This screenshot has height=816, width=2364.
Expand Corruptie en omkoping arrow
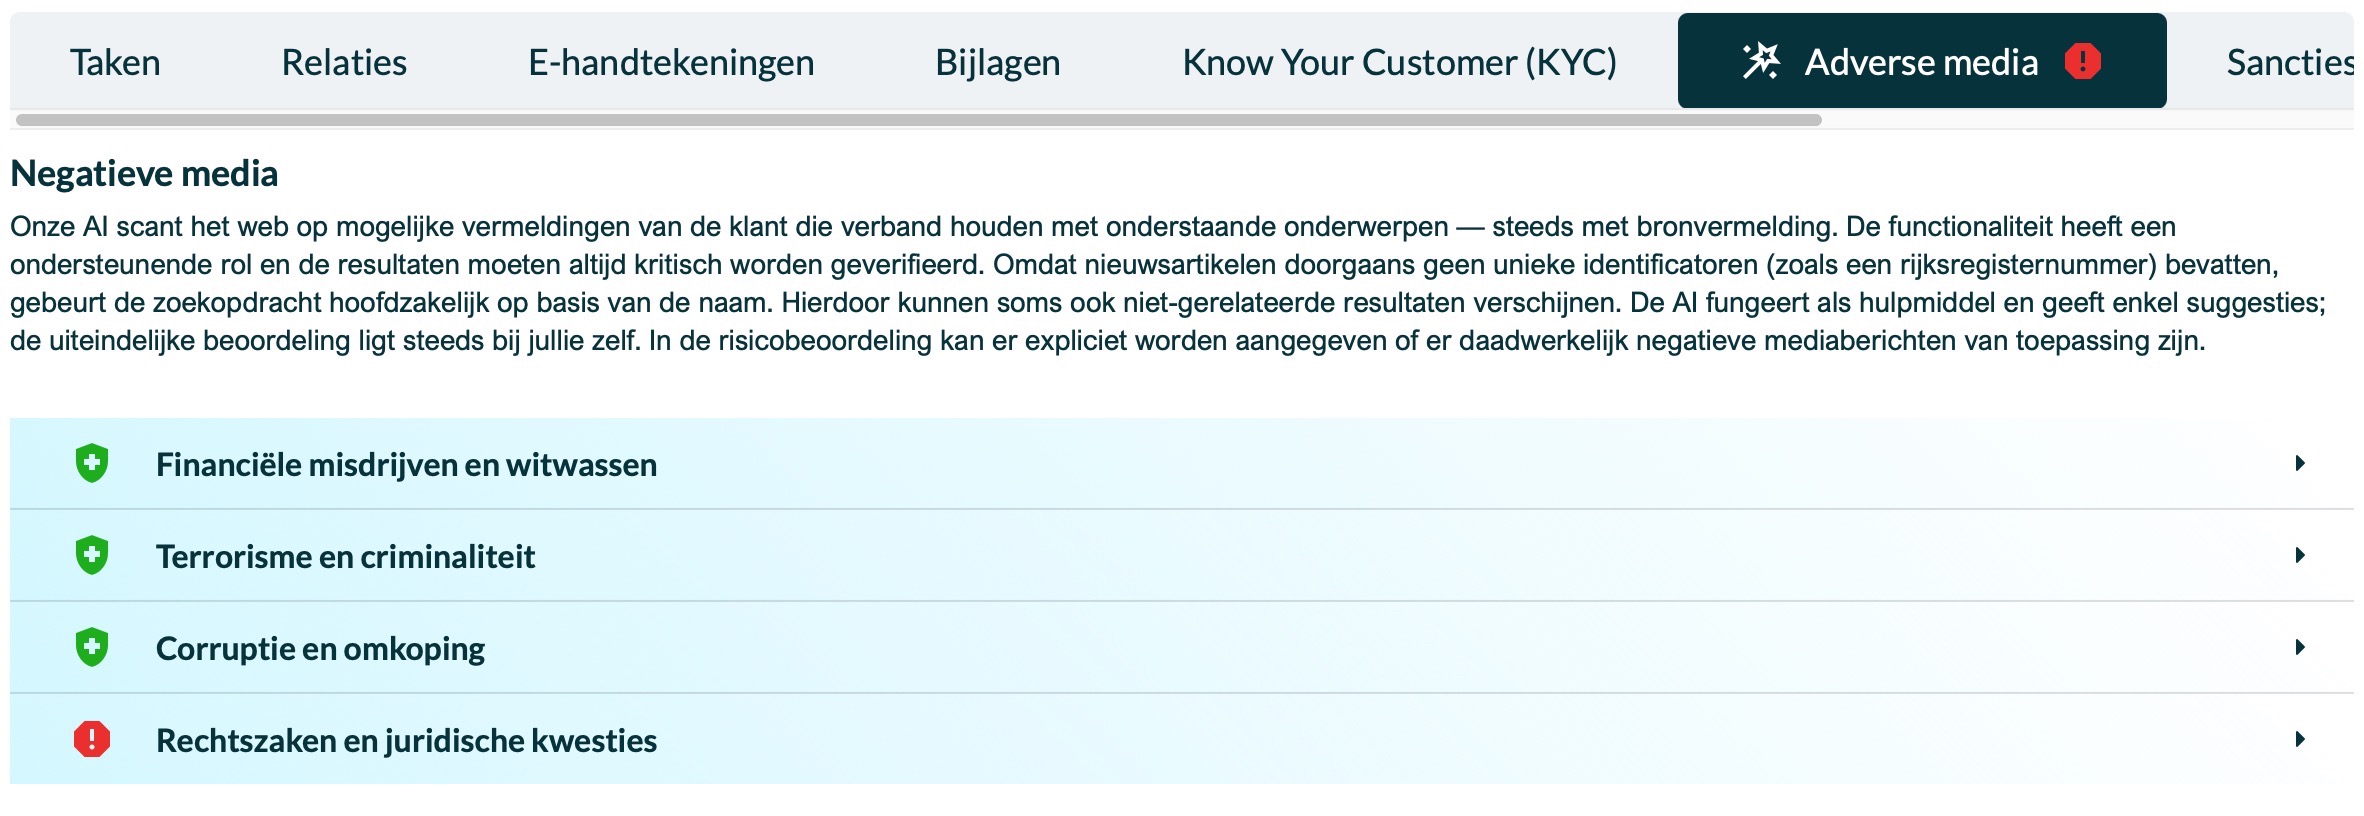2300,648
